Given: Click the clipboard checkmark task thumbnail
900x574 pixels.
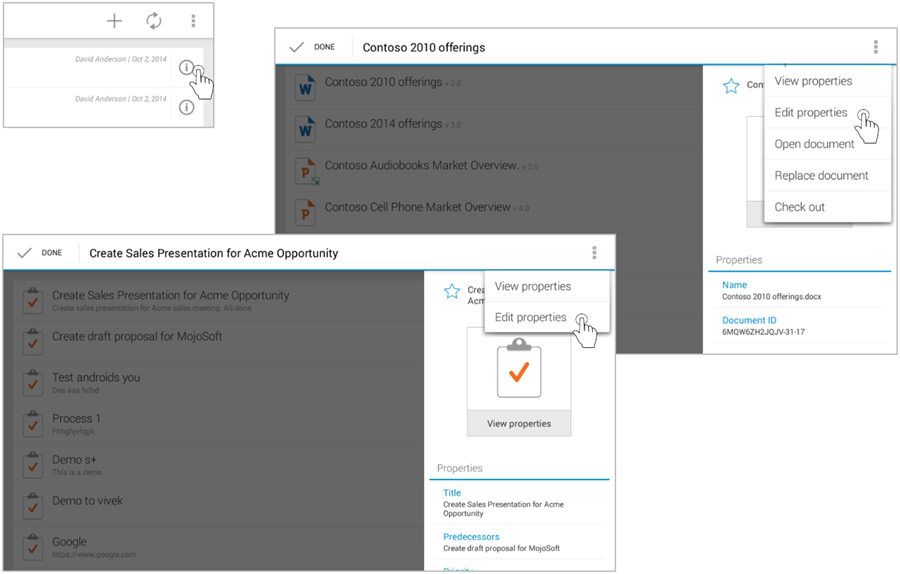Looking at the screenshot, I should (519, 369).
